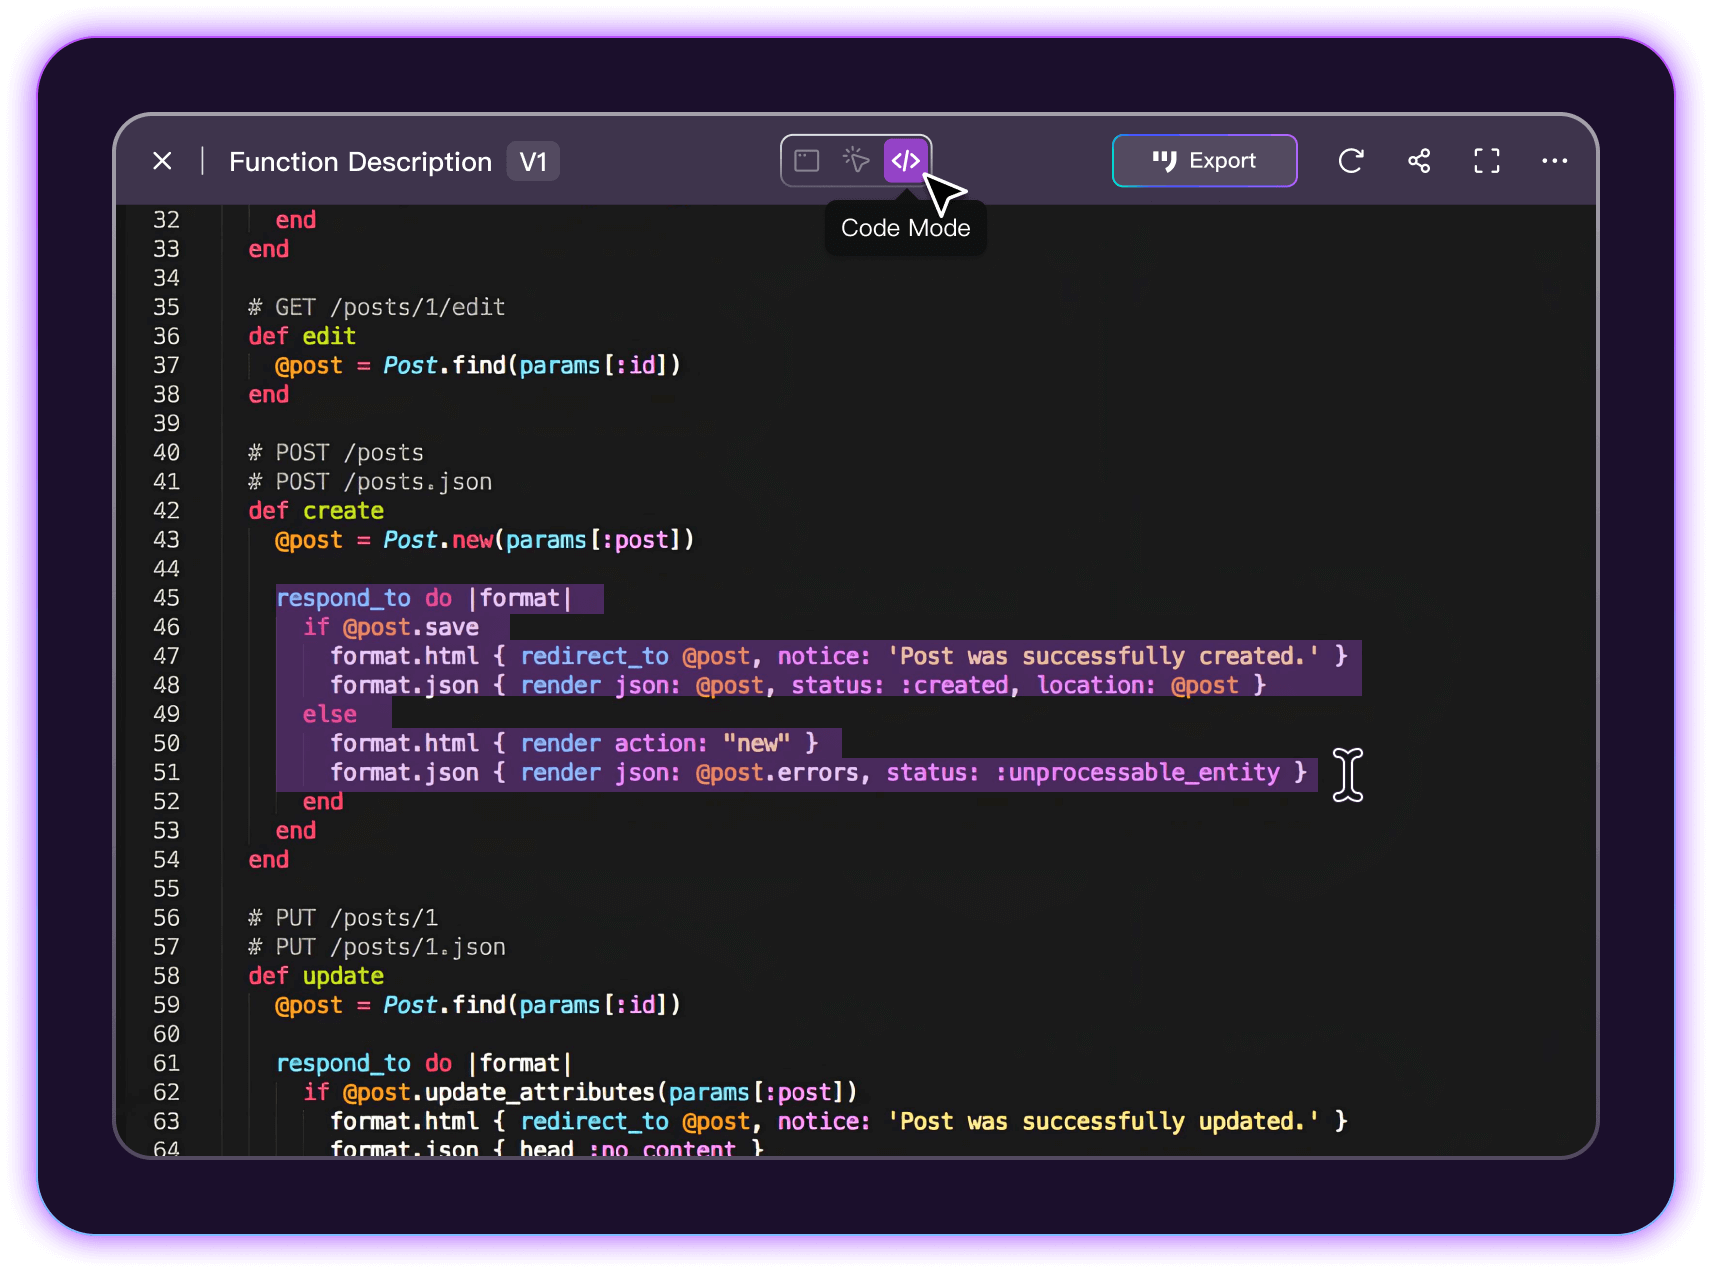The image size is (1712, 1272).
Task: Click line number 45 in gutter
Action: 167,598
